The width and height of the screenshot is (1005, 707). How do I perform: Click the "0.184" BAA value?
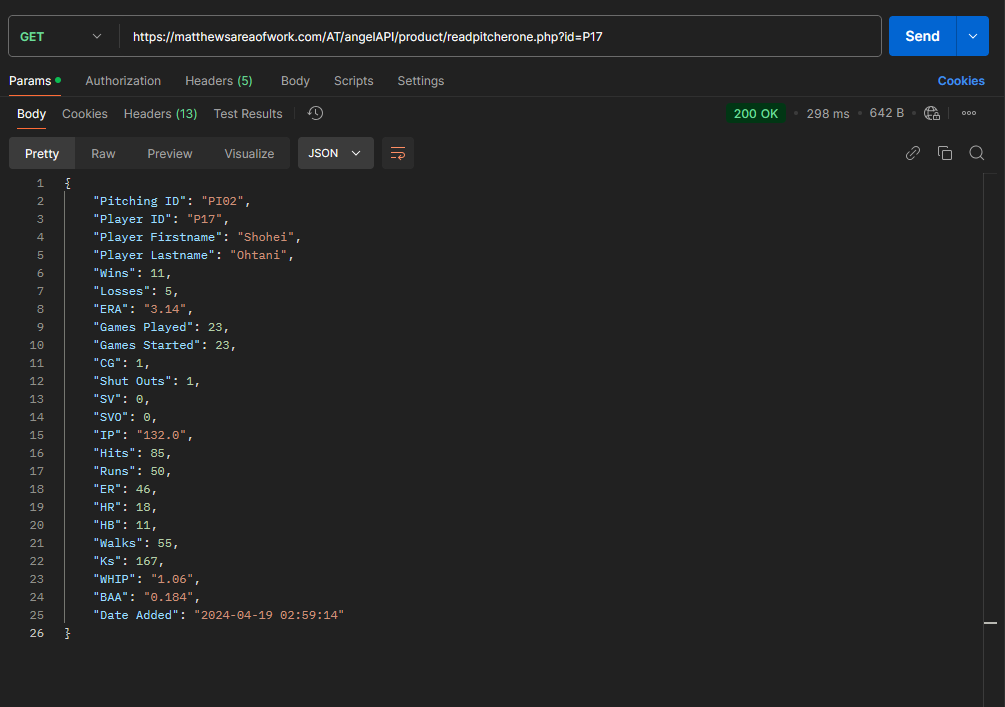pos(169,597)
